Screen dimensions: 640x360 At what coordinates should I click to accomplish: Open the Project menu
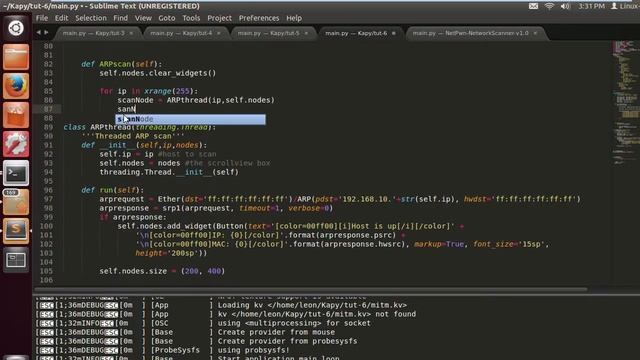(x=219, y=18)
